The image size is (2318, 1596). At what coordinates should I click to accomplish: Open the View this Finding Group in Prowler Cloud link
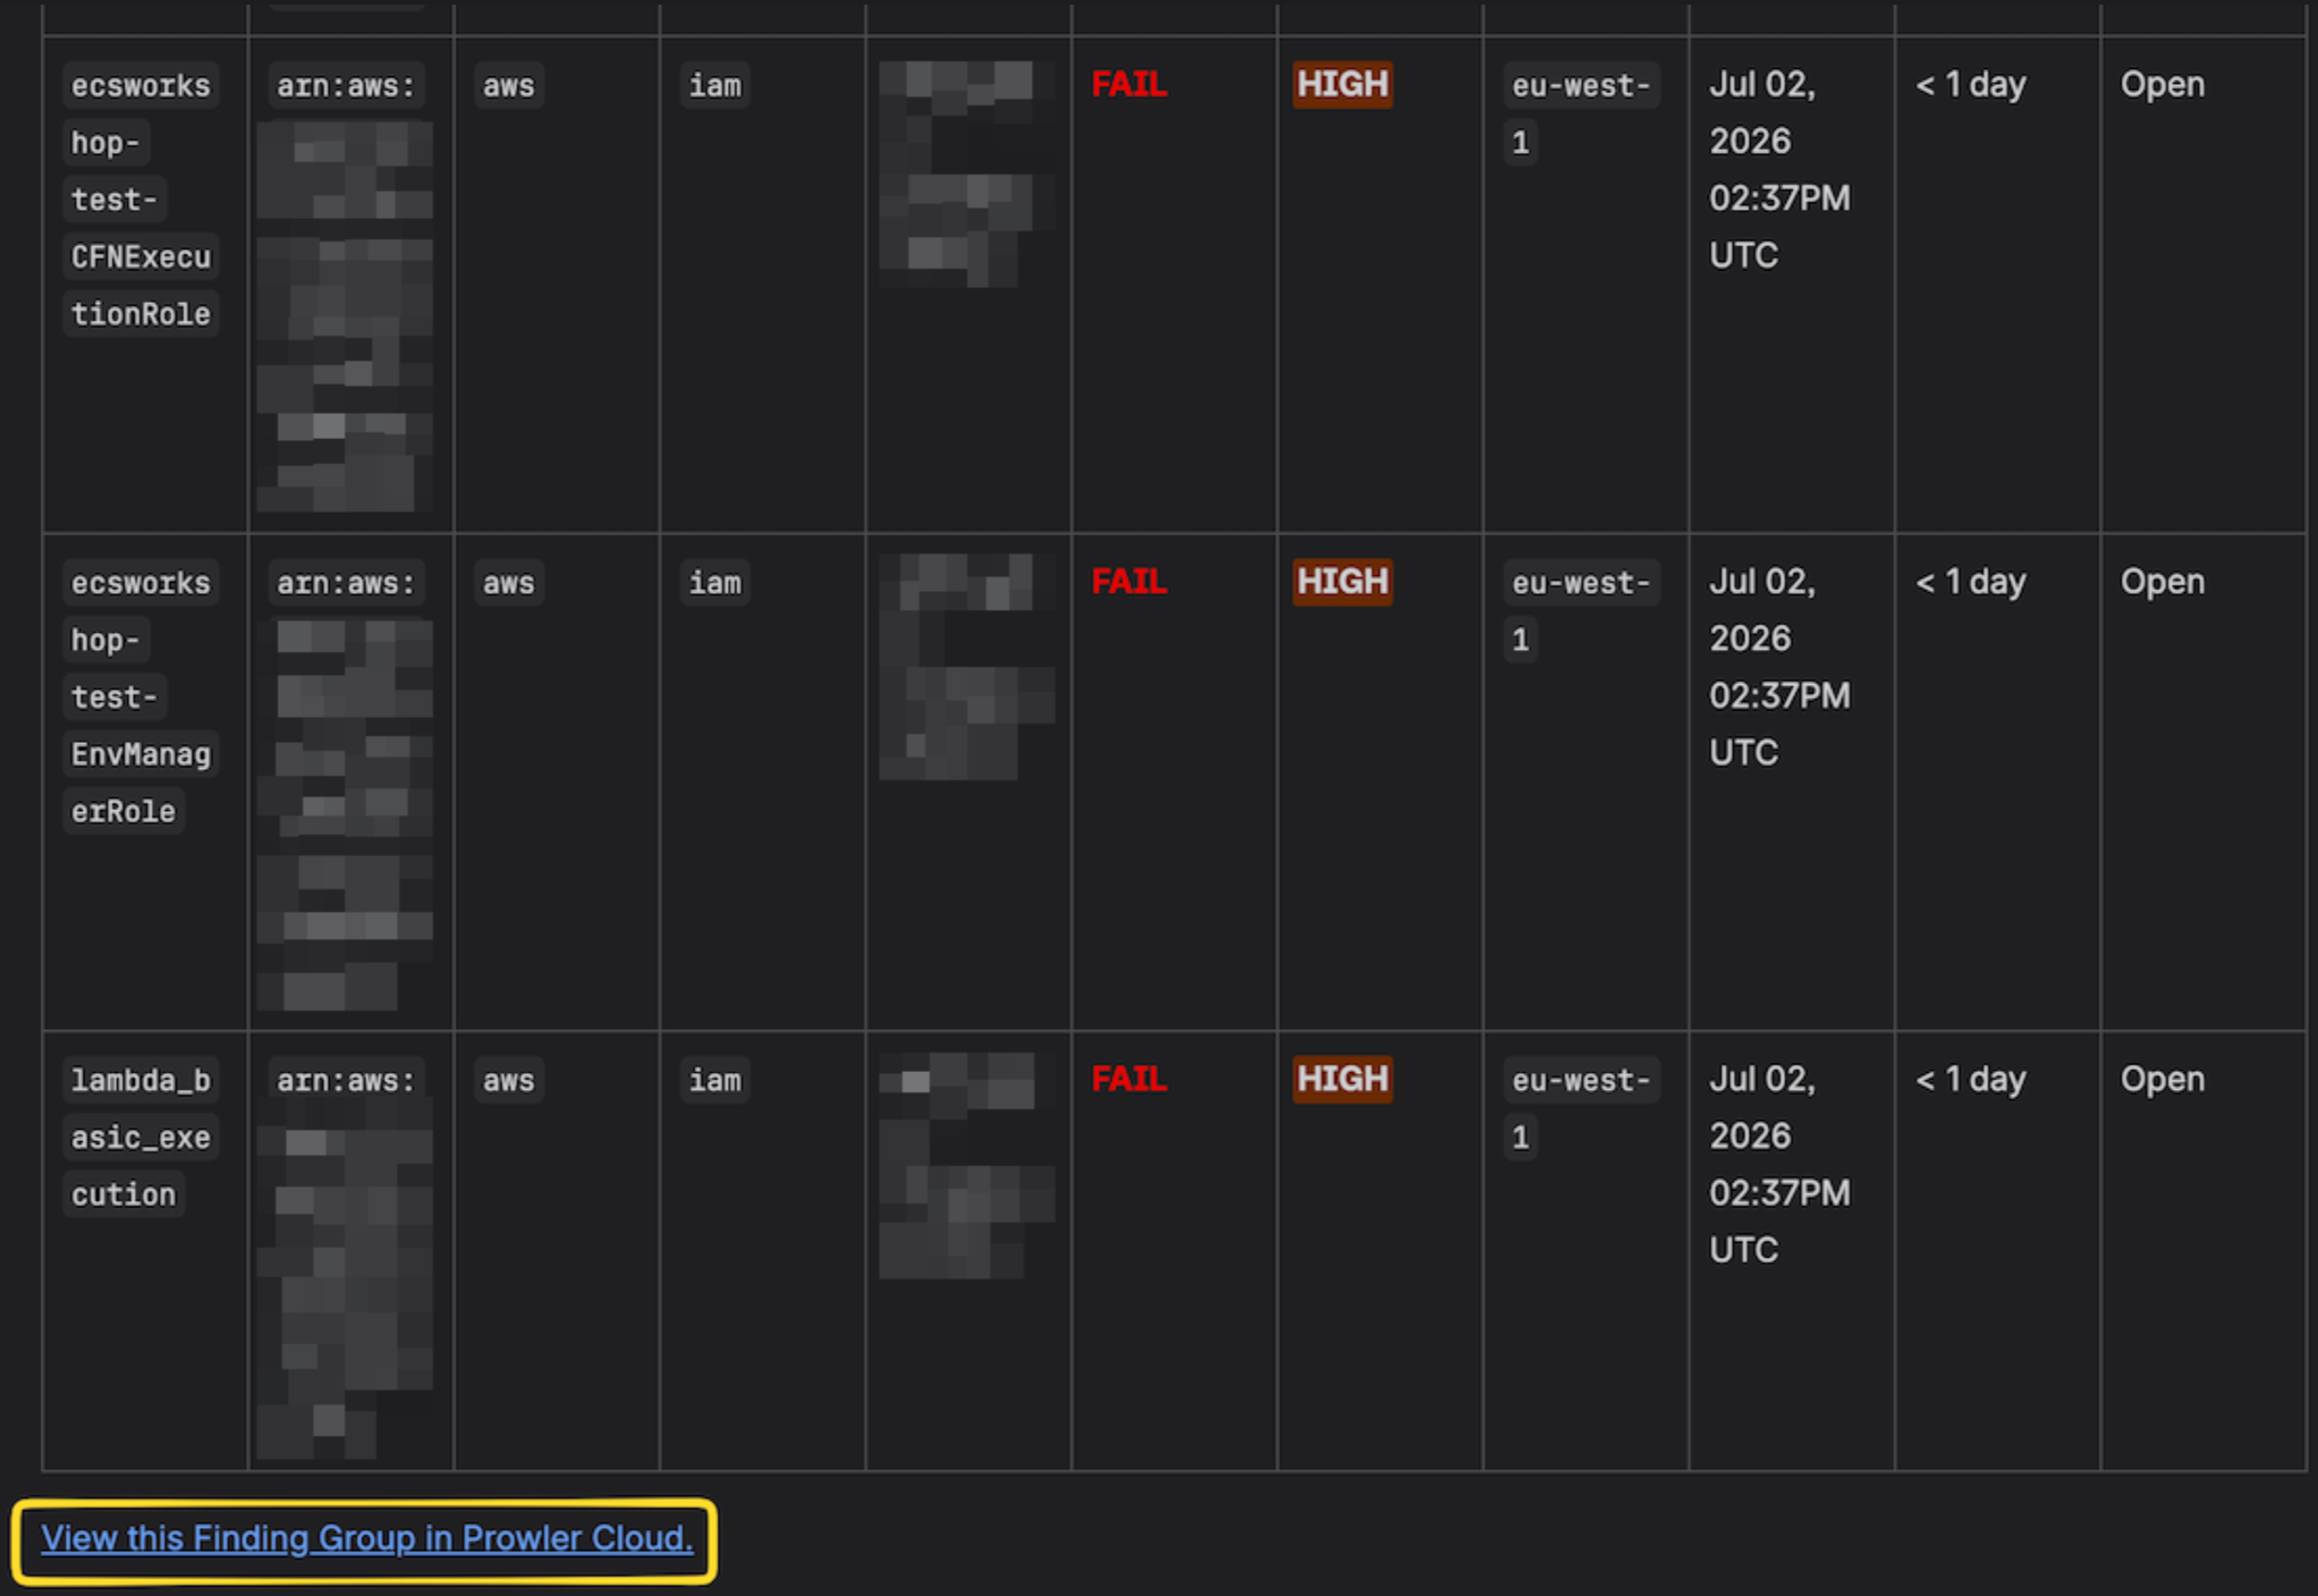pyautogui.click(x=366, y=1538)
